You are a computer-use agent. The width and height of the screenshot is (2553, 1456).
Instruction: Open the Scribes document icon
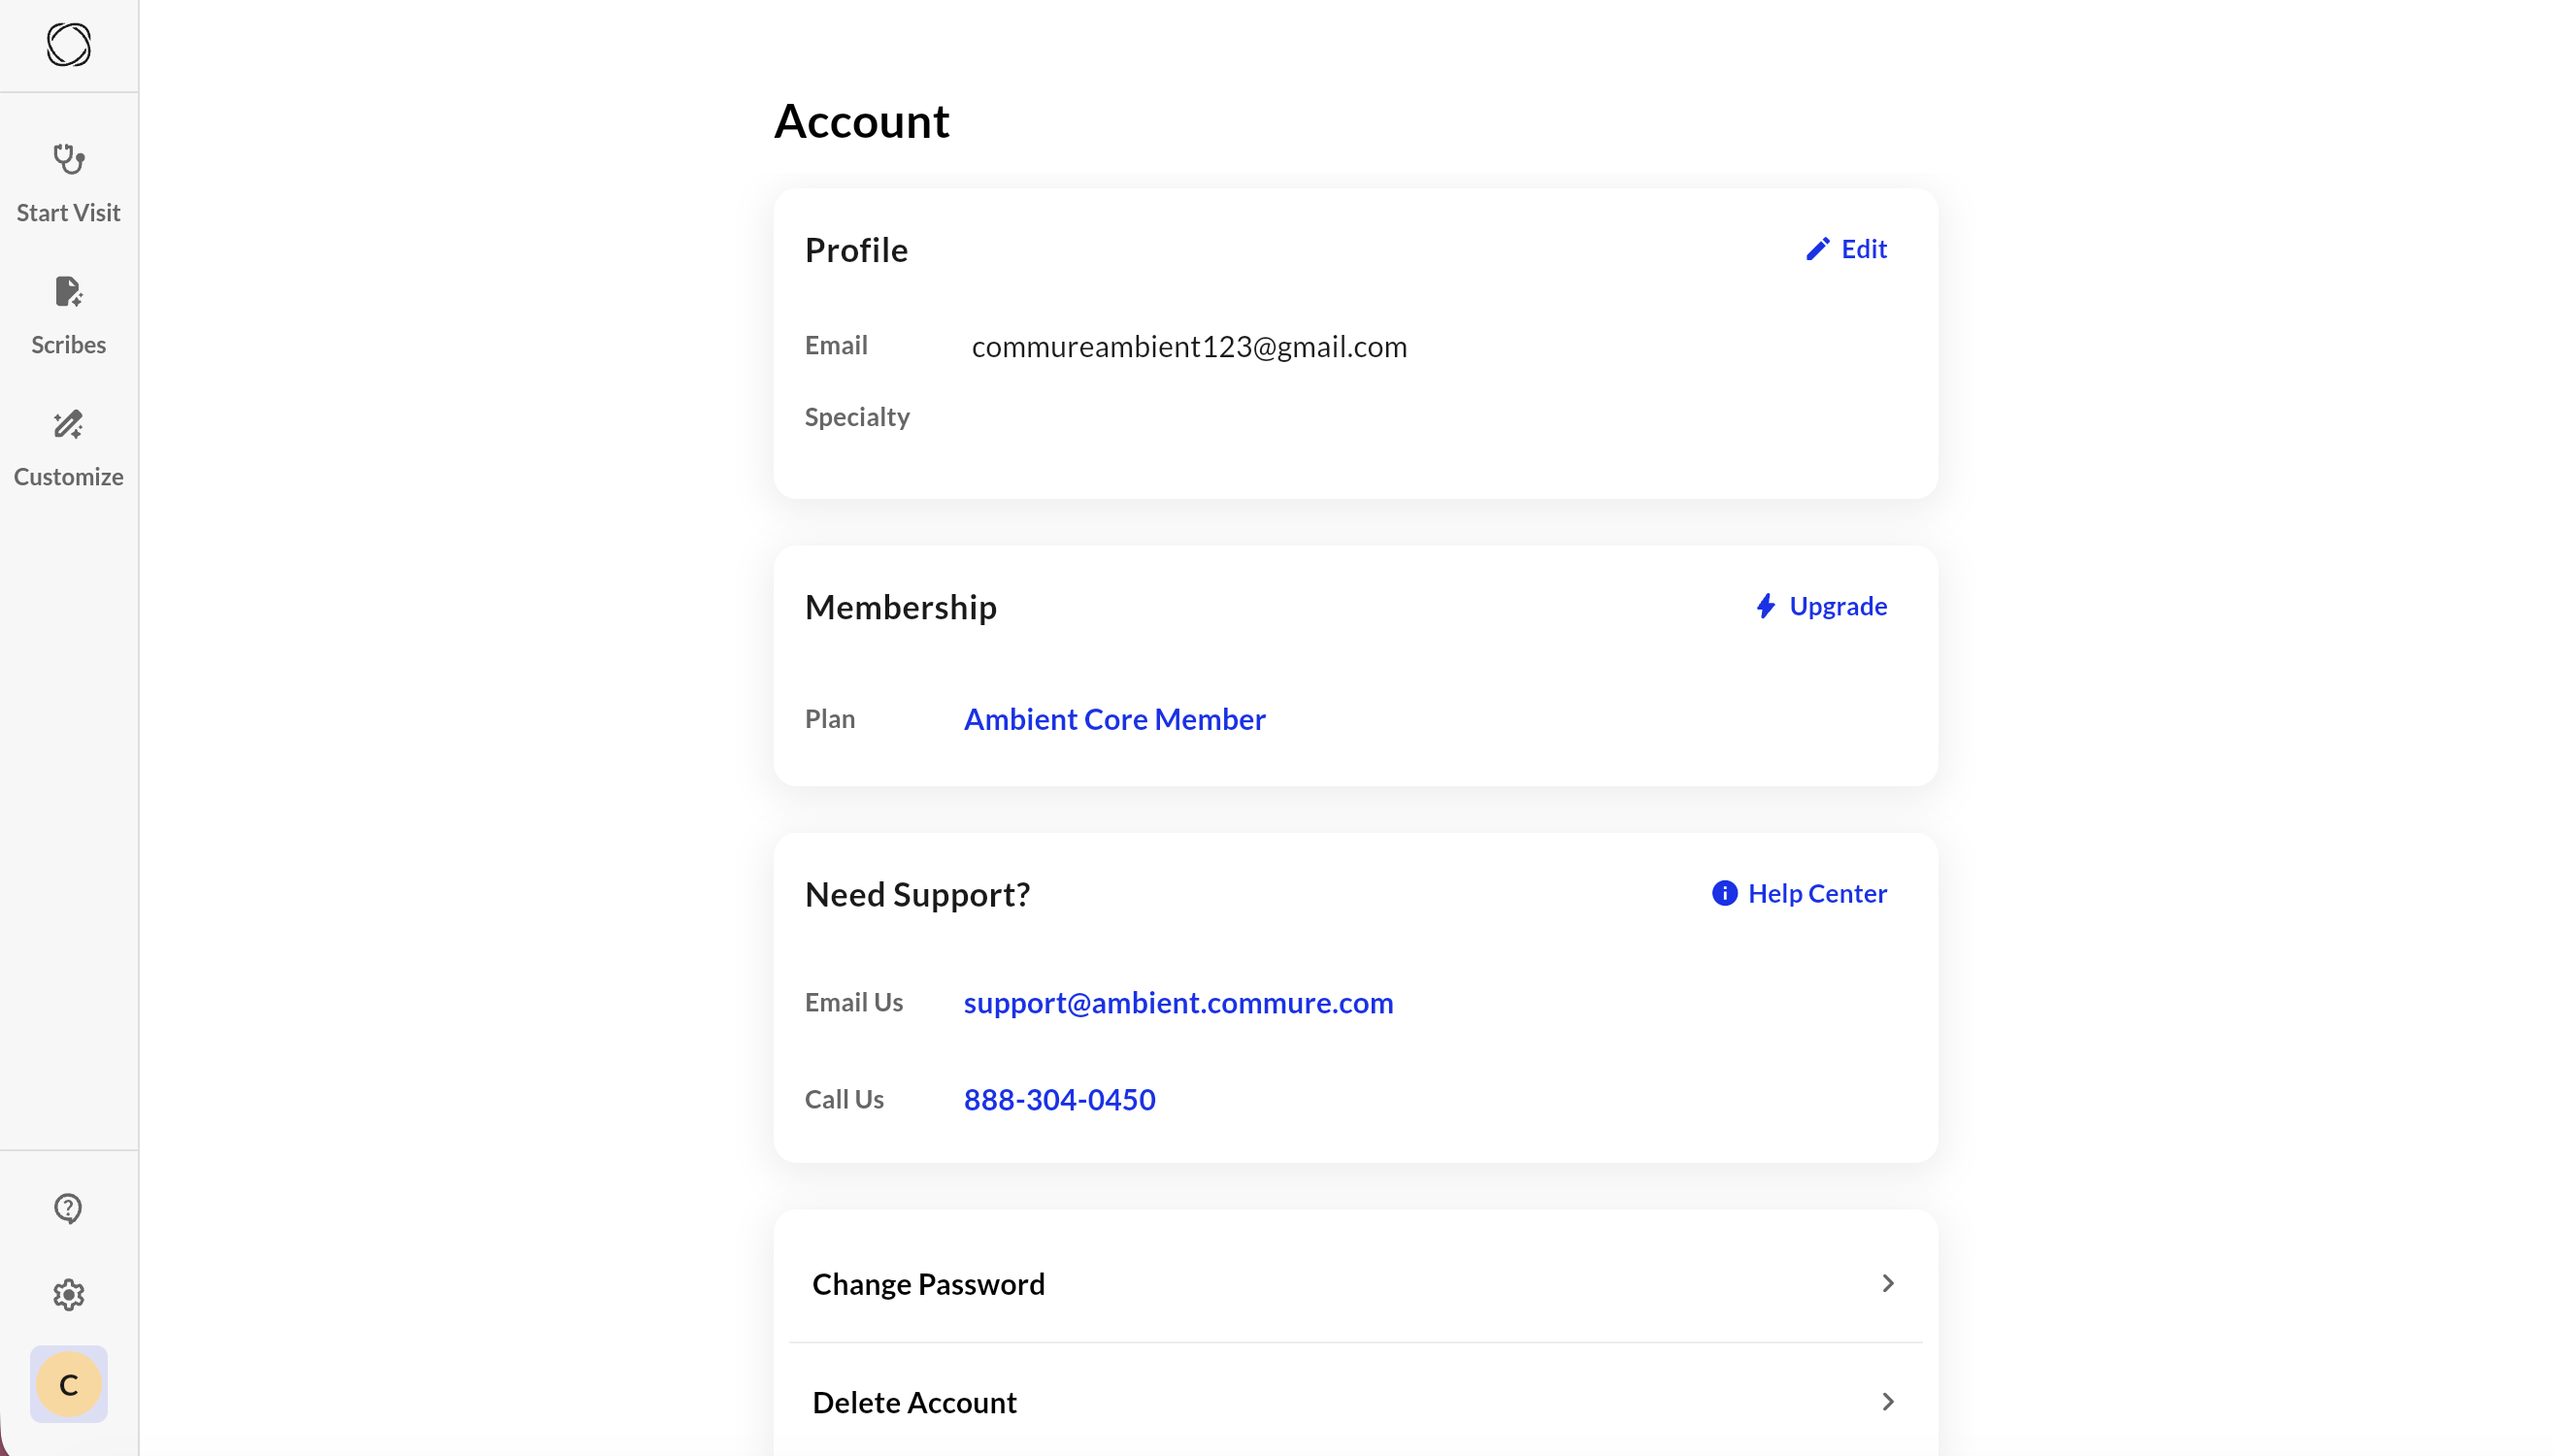coord(68,291)
